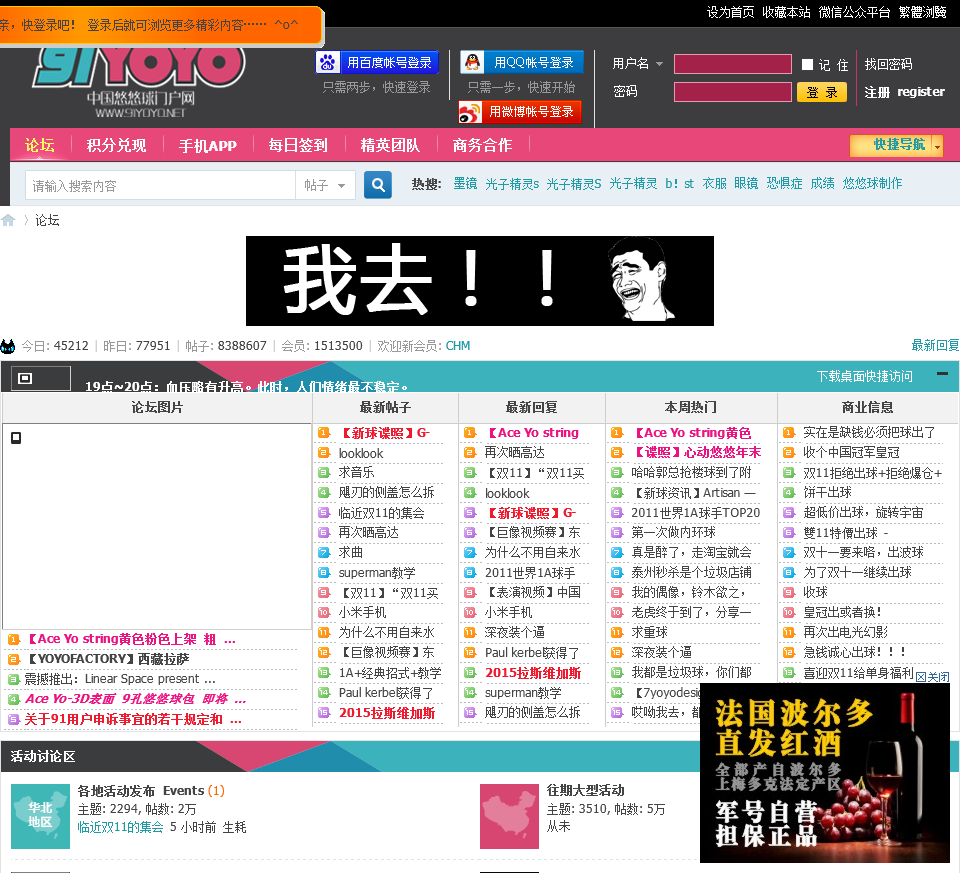The height and width of the screenshot is (873, 960).
Task: Click 论坛 breadcrumb link
Action: click(x=47, y=220)
